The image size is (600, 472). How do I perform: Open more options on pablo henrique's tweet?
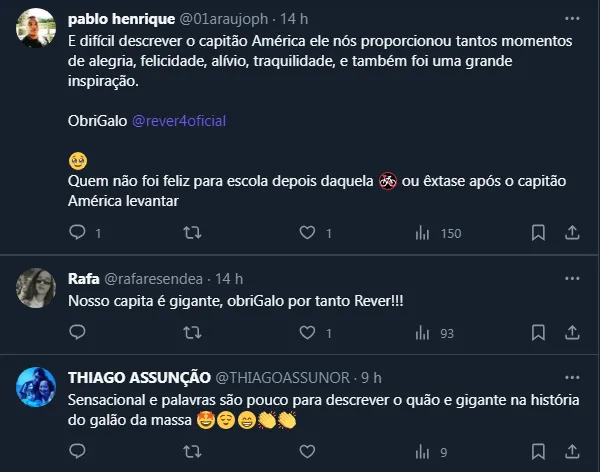(572, 19)
